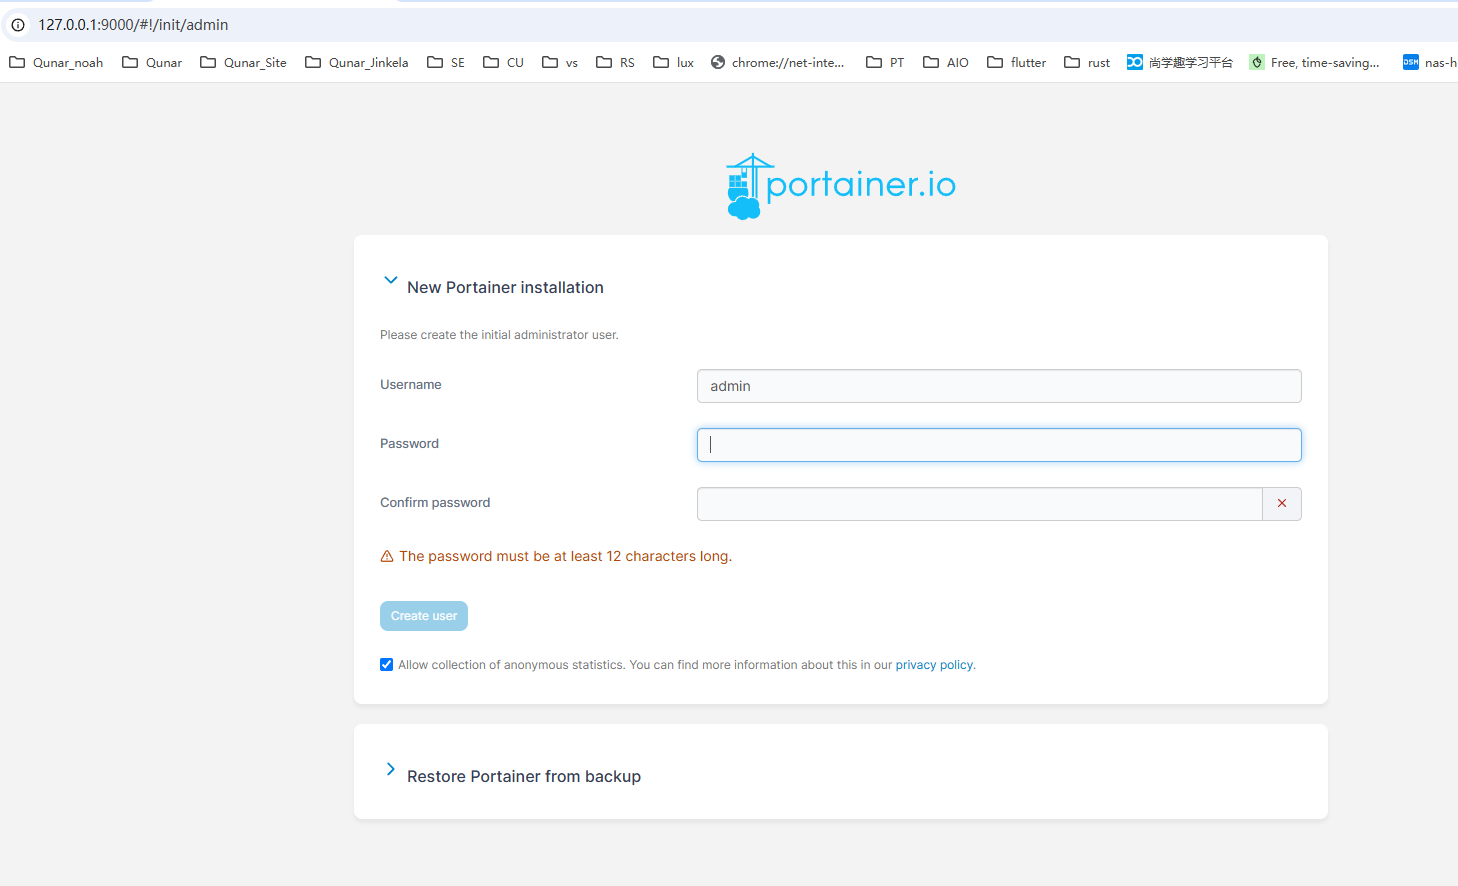This screenshot has height=886, width=1458.
Task: Click the password length warning icon
Action: 387,557
